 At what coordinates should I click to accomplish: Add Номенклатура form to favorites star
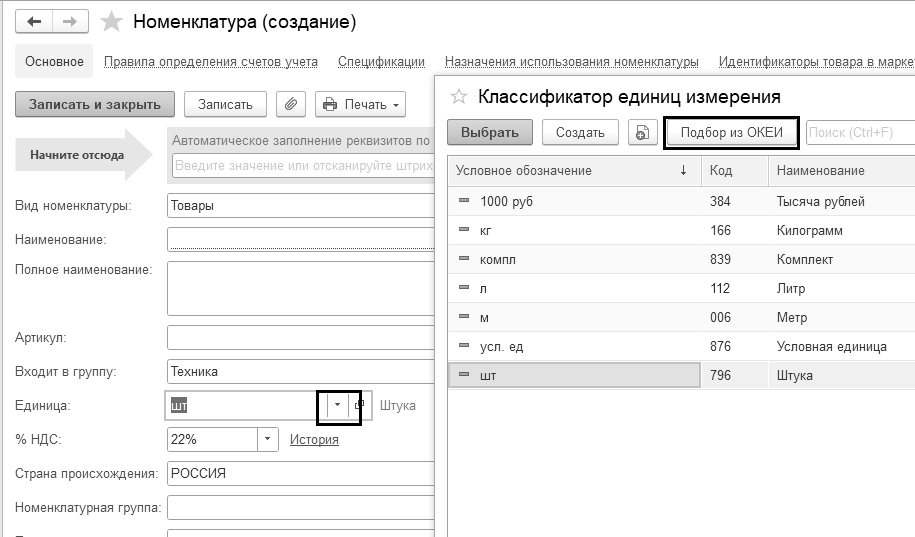click(111, 22)
